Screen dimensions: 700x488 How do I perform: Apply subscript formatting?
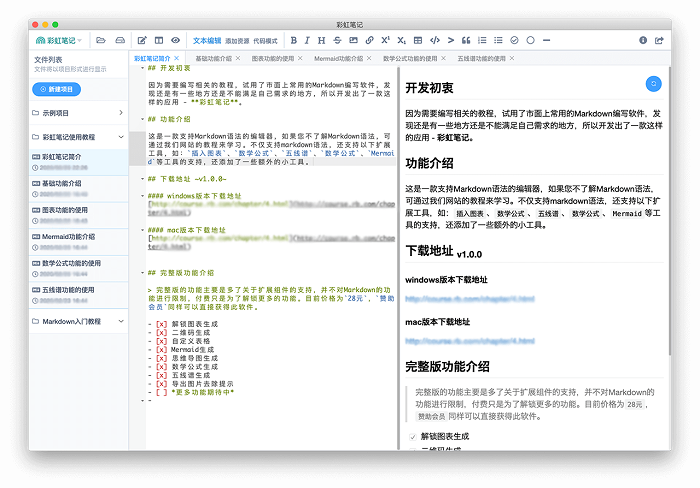(401, 40)
